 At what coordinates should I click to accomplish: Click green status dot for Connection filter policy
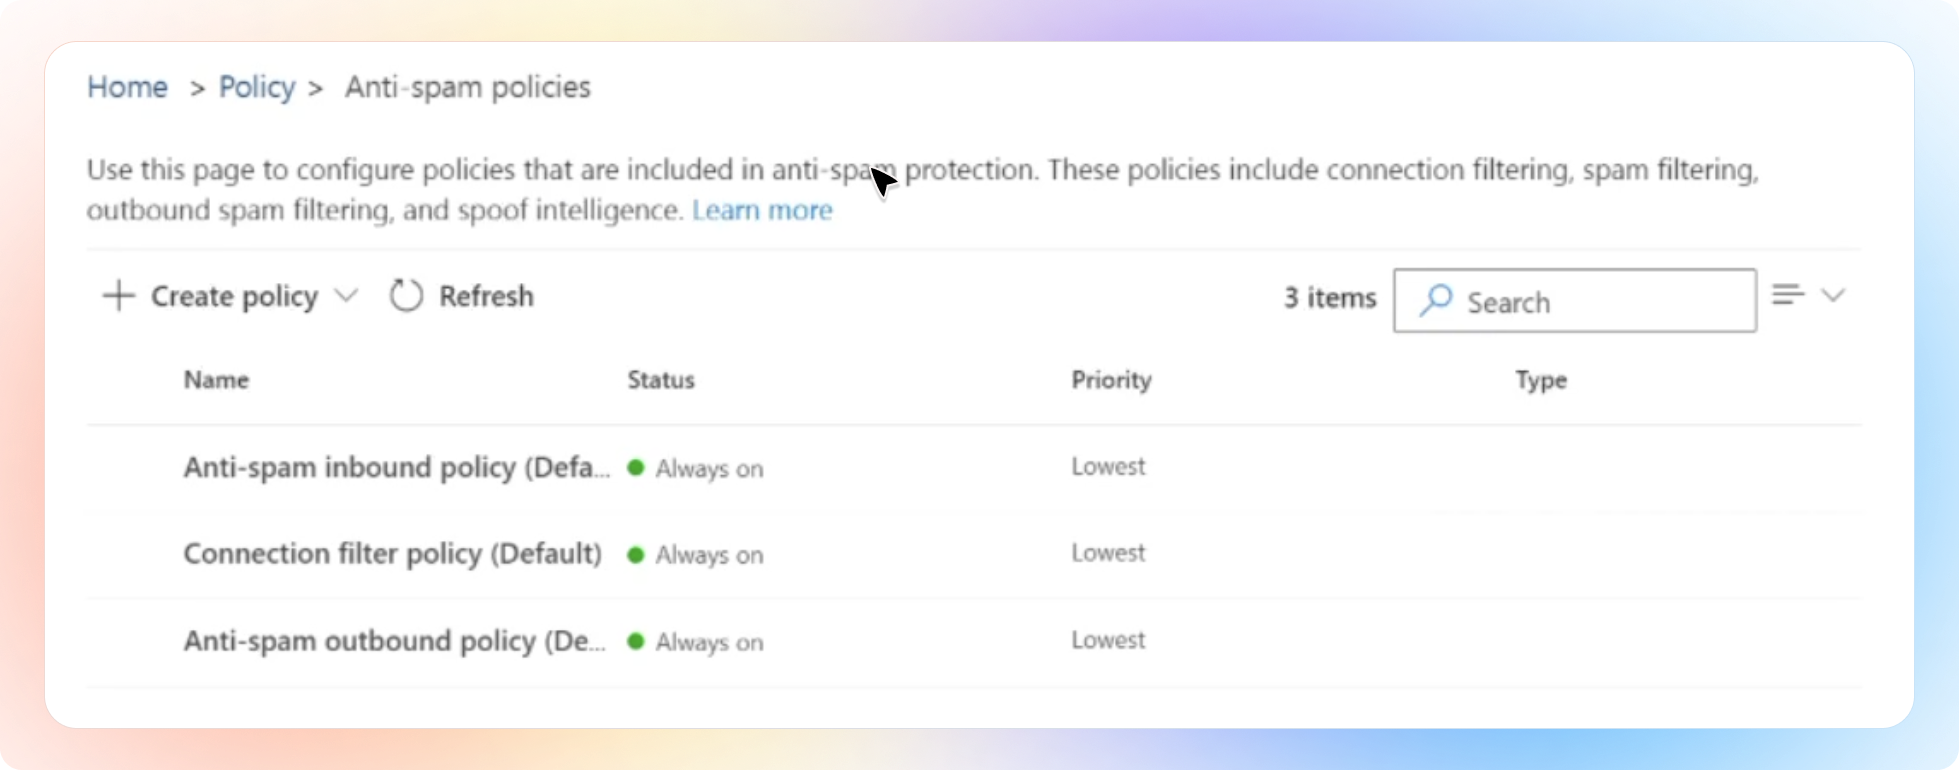(x=636, y=554)
